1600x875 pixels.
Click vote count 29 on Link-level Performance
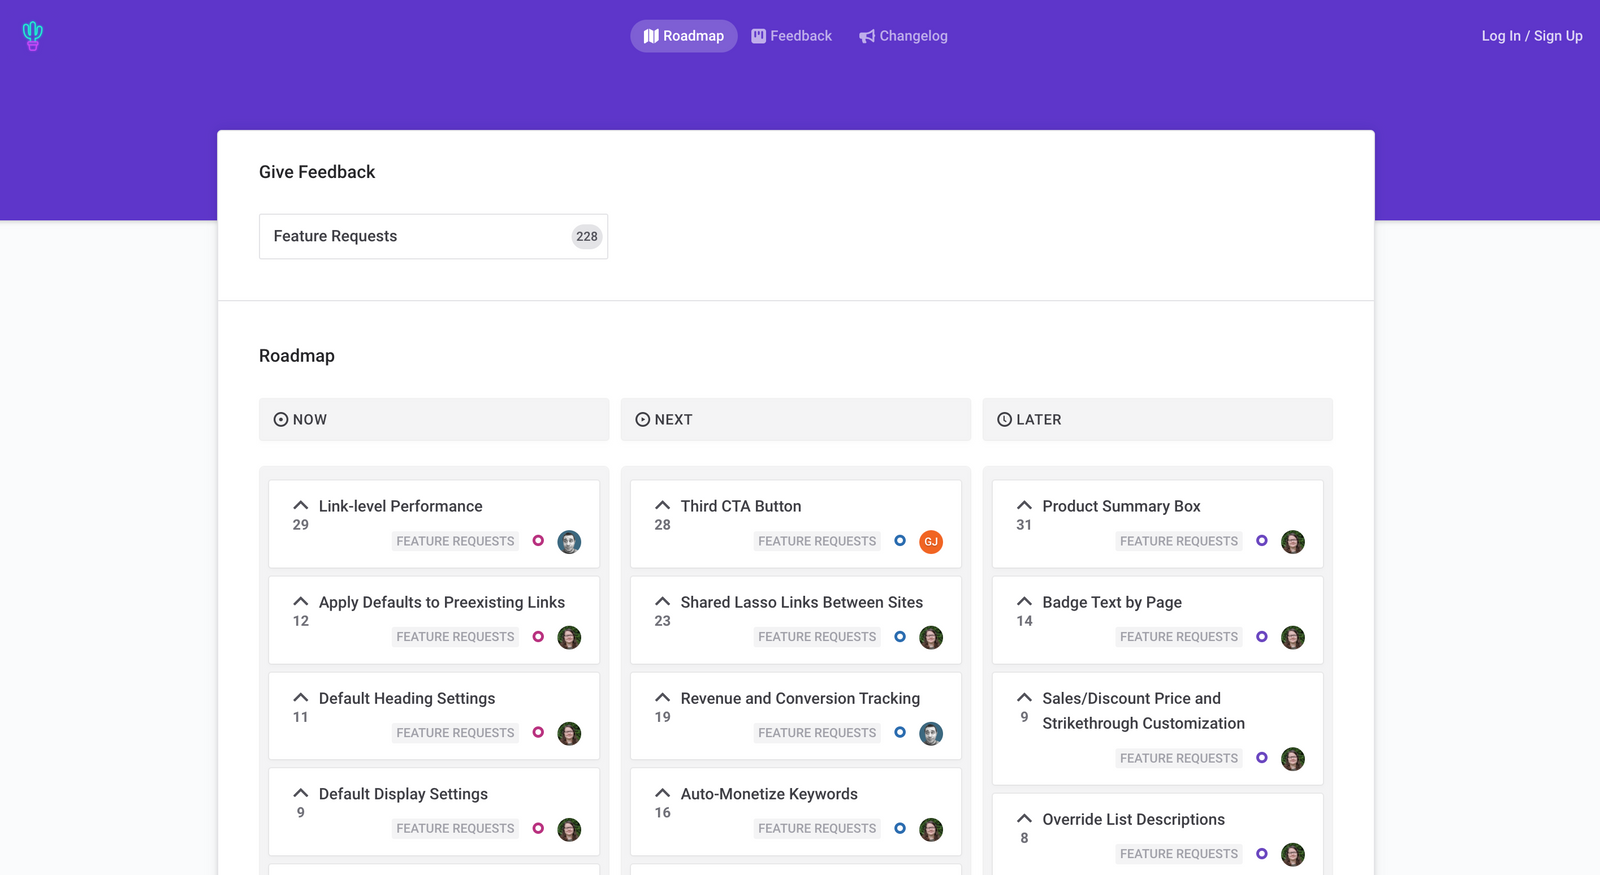click(301, 525)
